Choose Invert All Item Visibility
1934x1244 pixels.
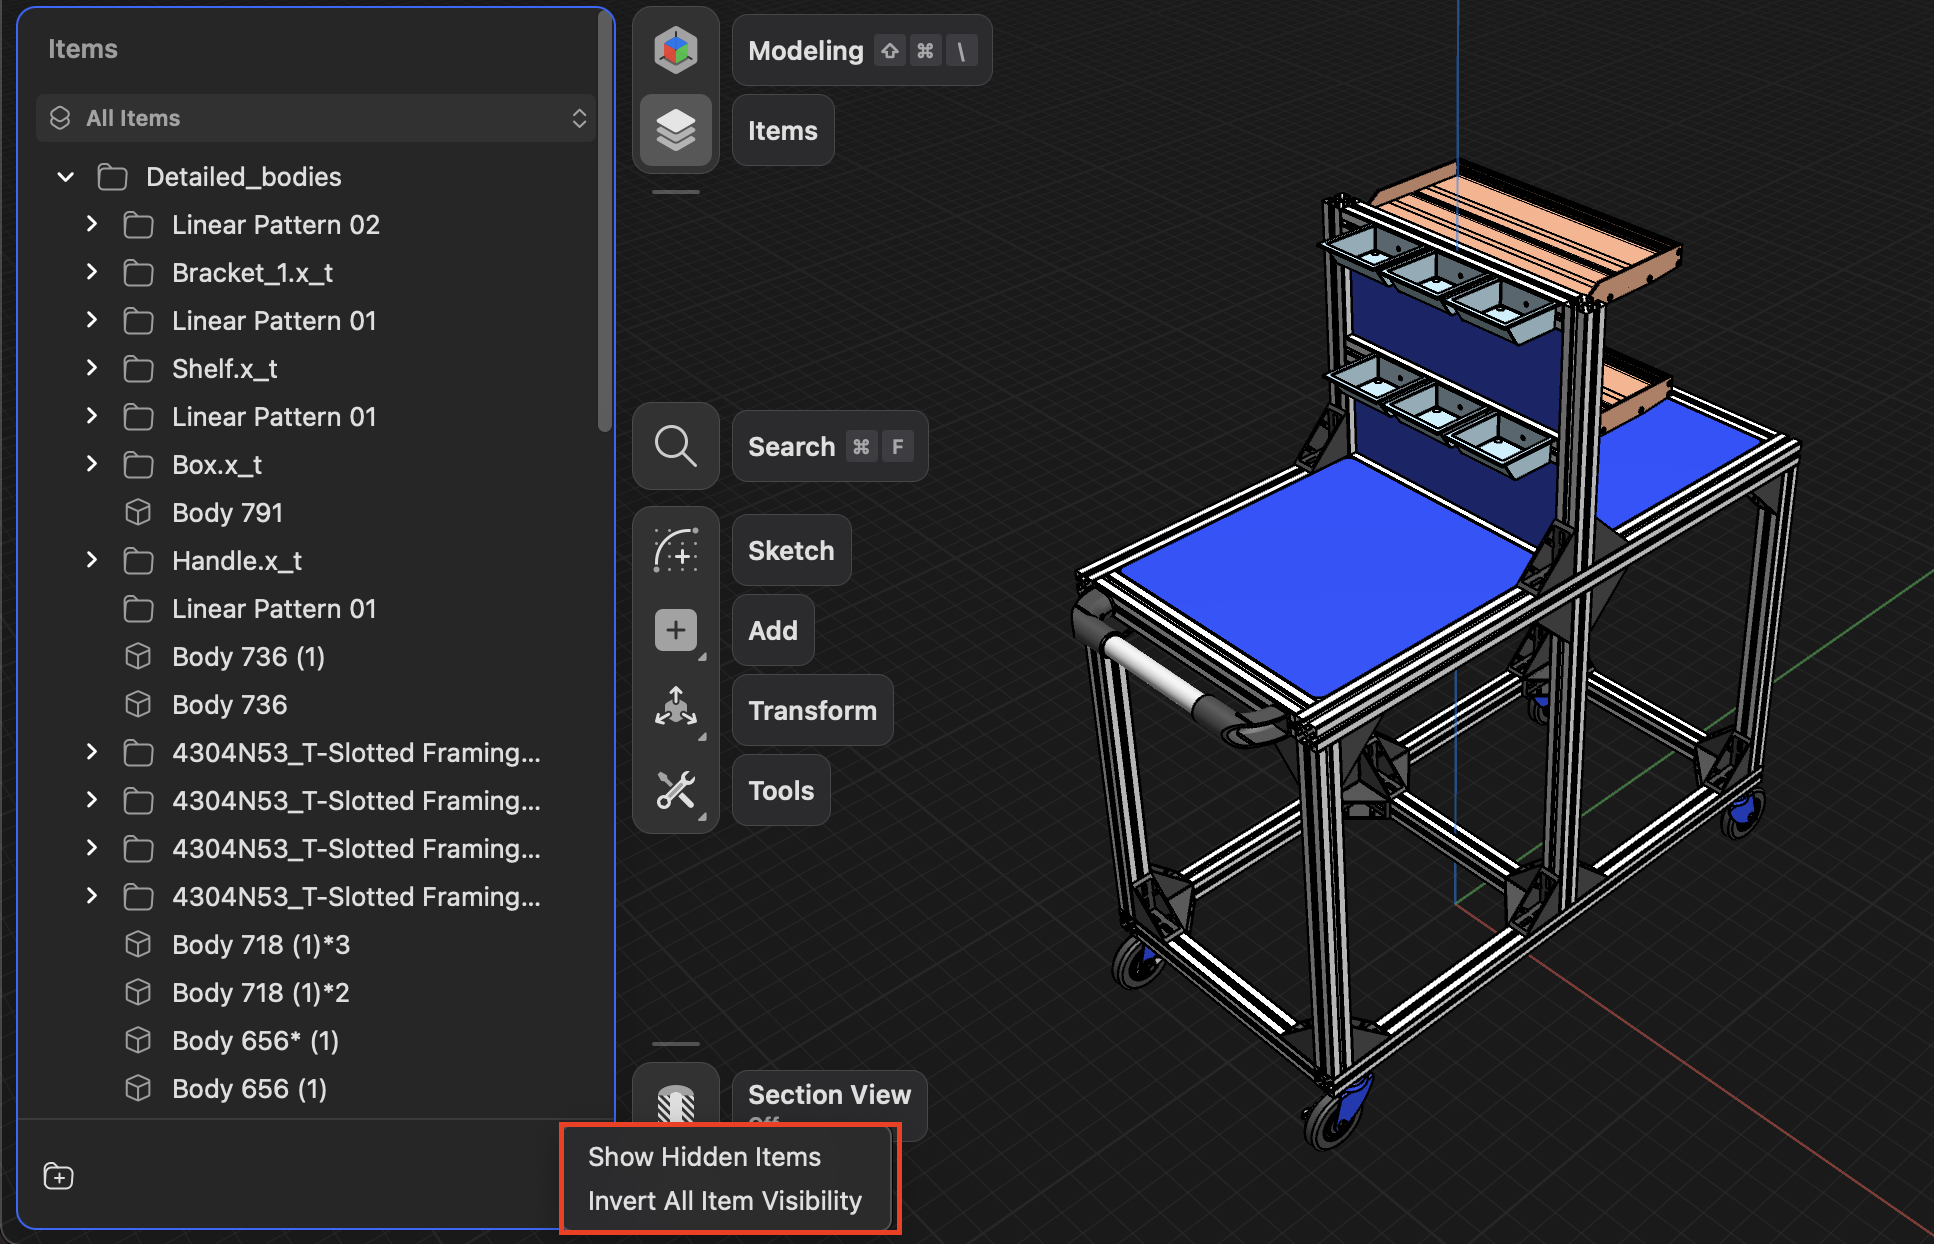(x=725, y=1201)
